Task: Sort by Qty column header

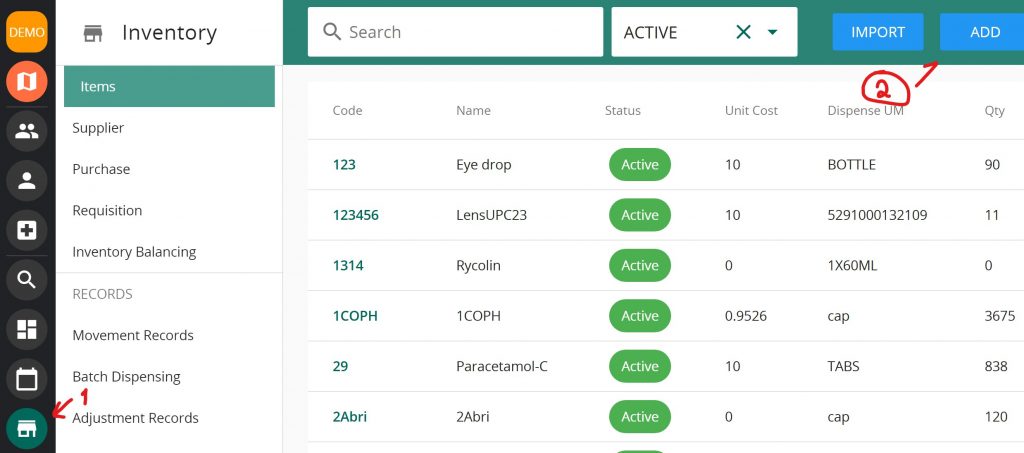Action: click(x=995, y=111)
